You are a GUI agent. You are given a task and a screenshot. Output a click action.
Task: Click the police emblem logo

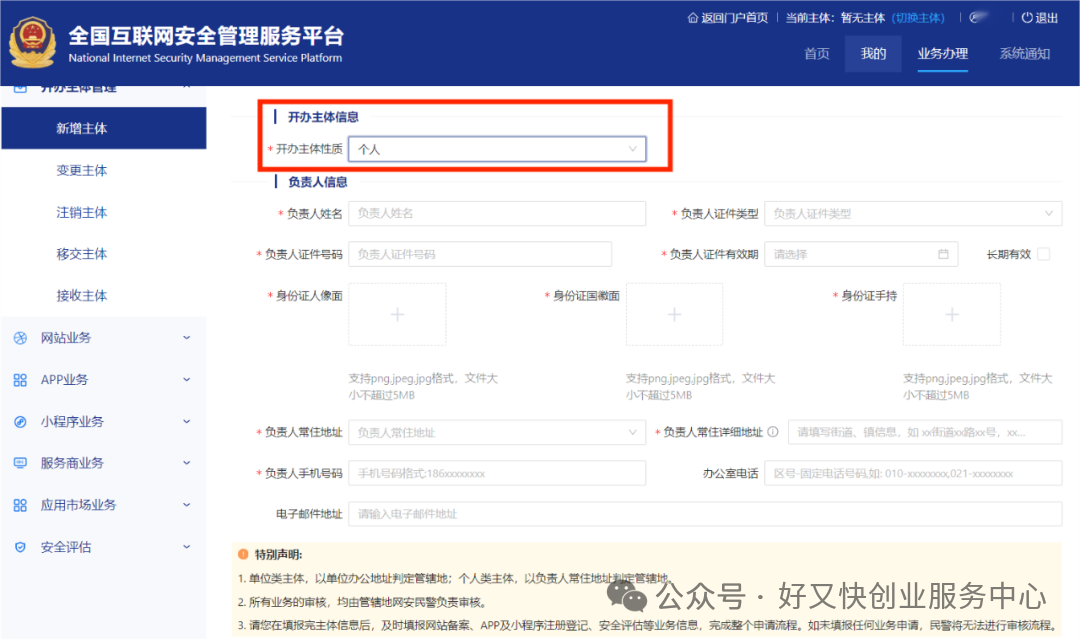32,43
